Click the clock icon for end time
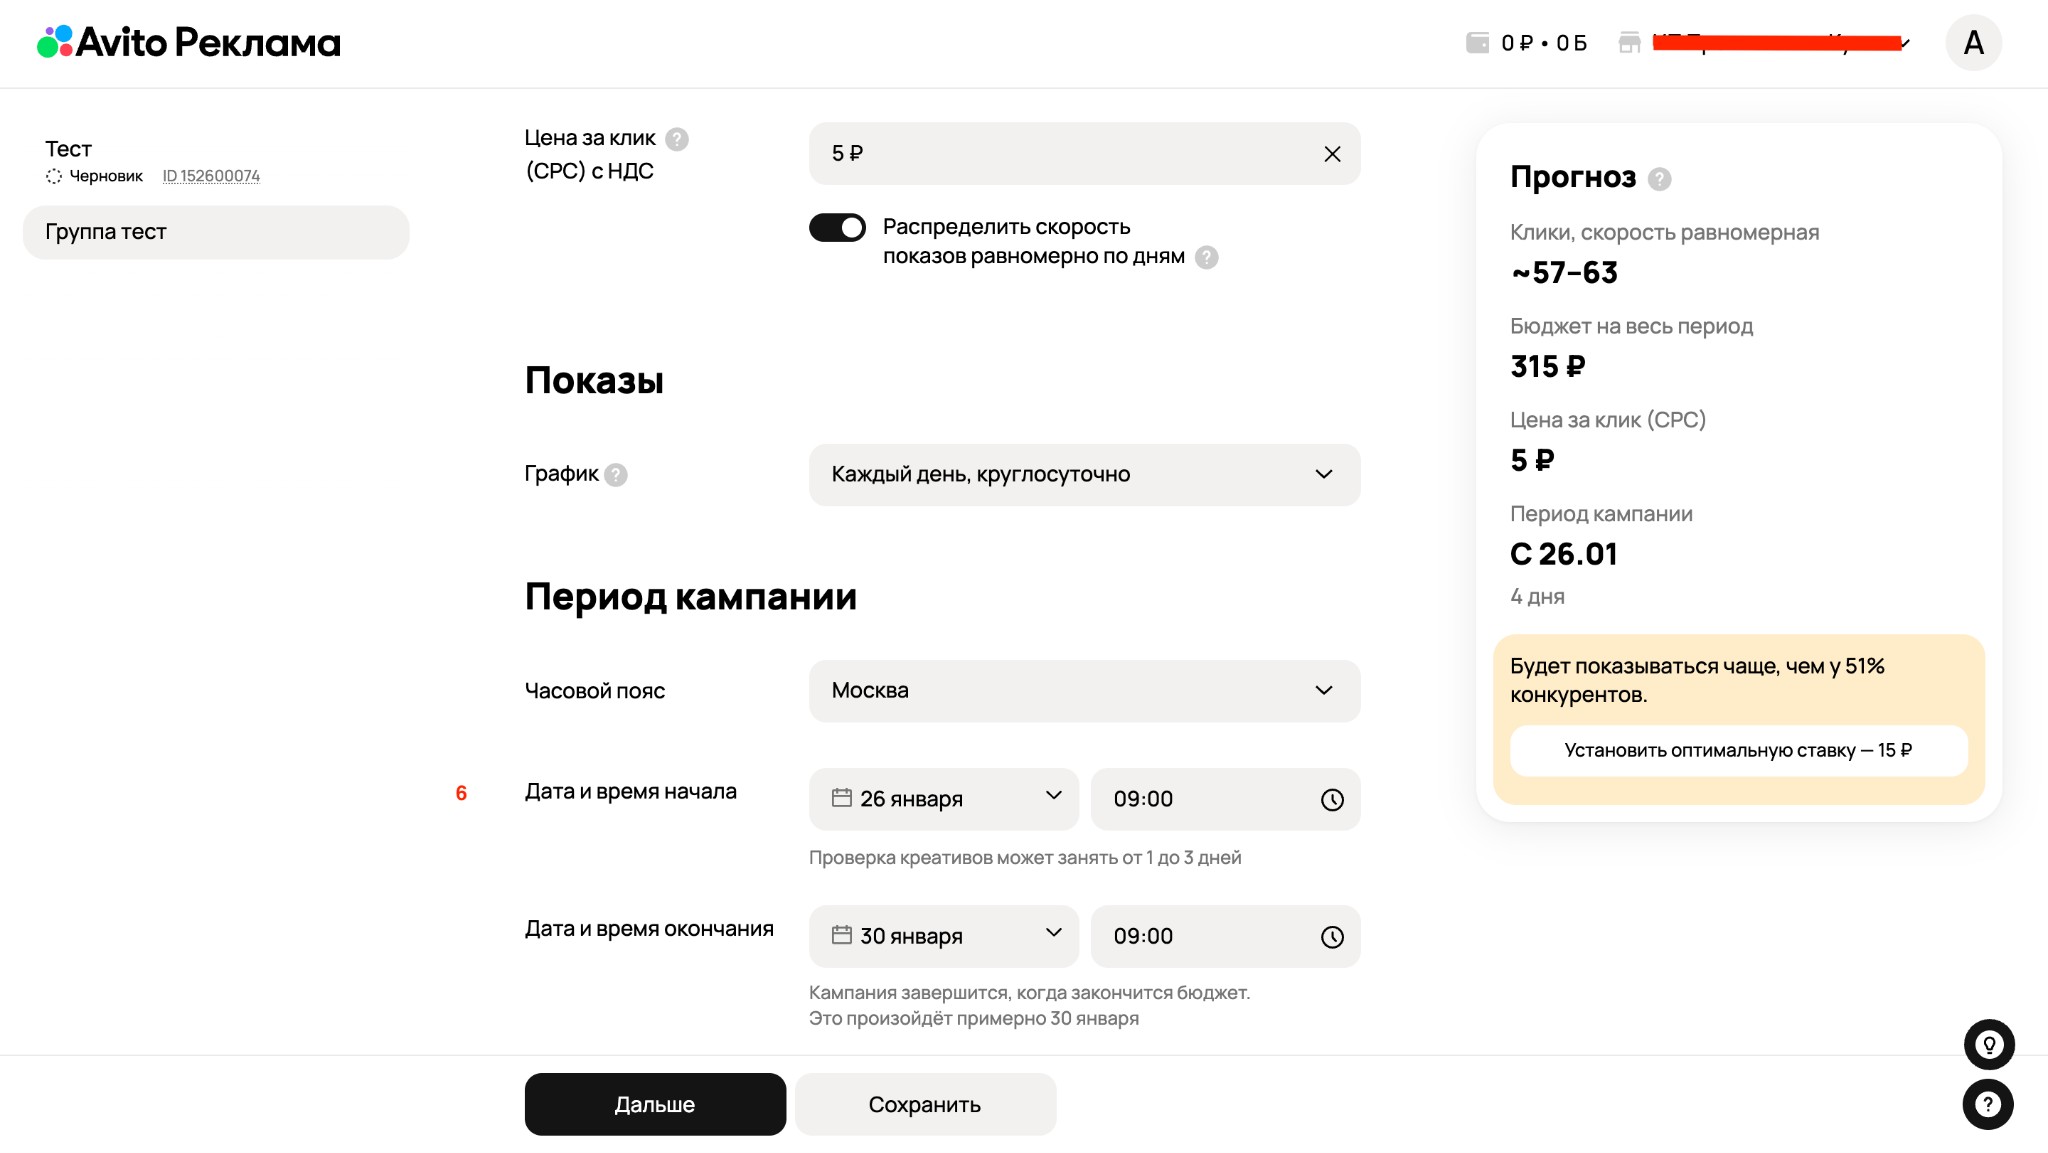Image resolution: width=2048 pixels, height=1153 pixels. pyautogui.click(x=1332, y=937)
